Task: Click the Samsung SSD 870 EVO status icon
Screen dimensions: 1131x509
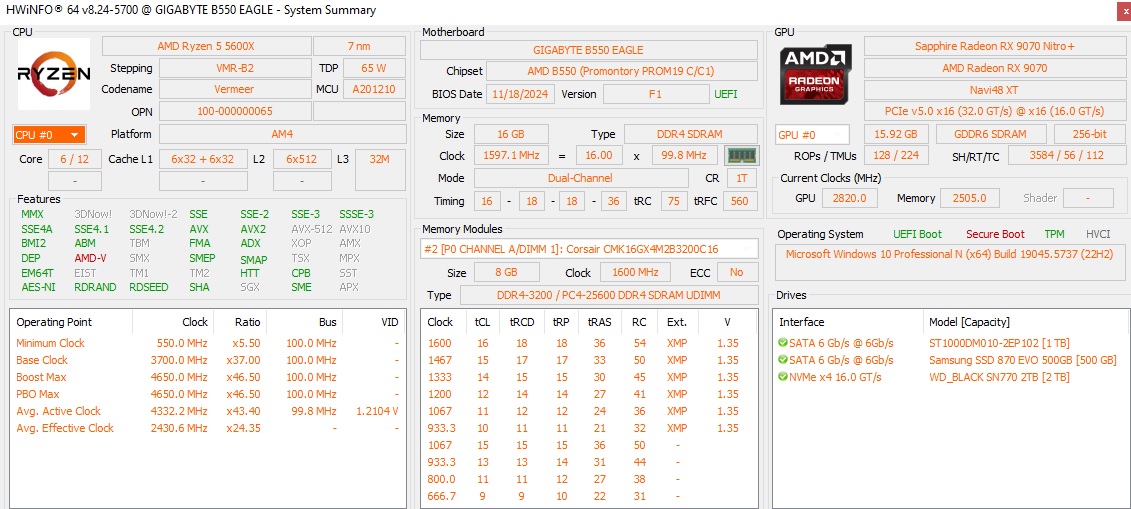Action: point(783,360)
